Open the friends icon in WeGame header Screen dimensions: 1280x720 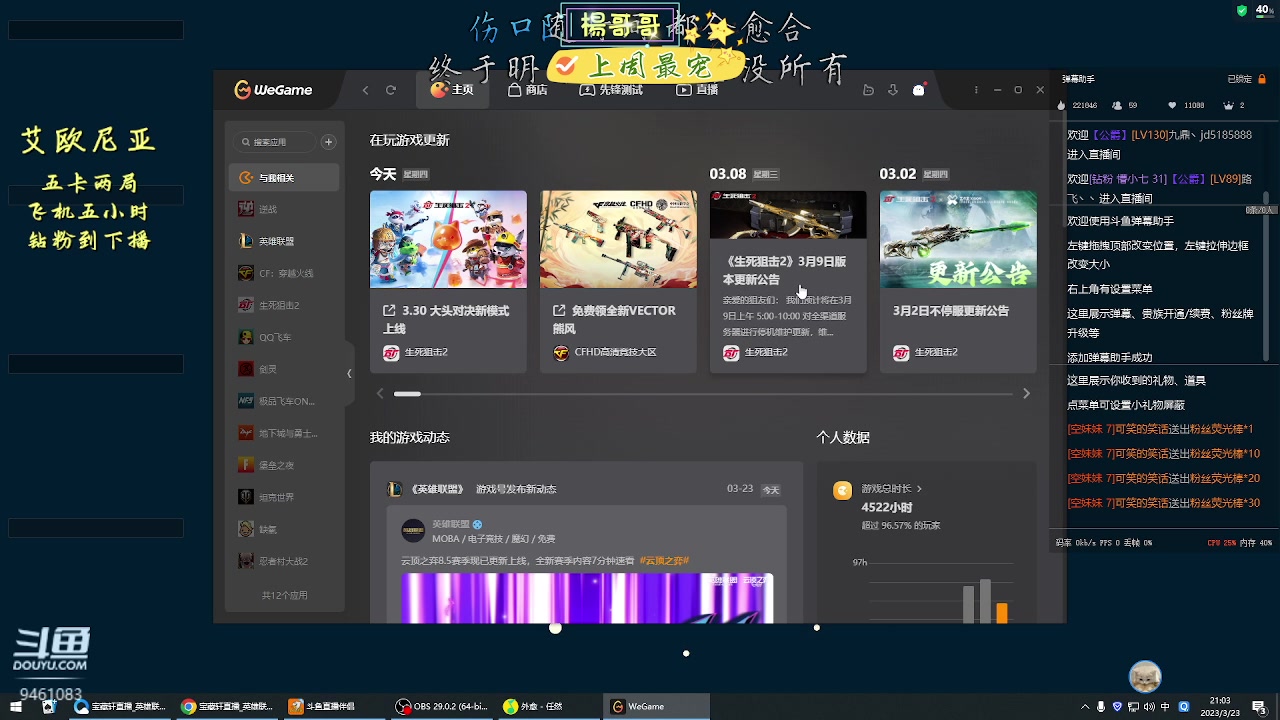[x=868, y=90]
